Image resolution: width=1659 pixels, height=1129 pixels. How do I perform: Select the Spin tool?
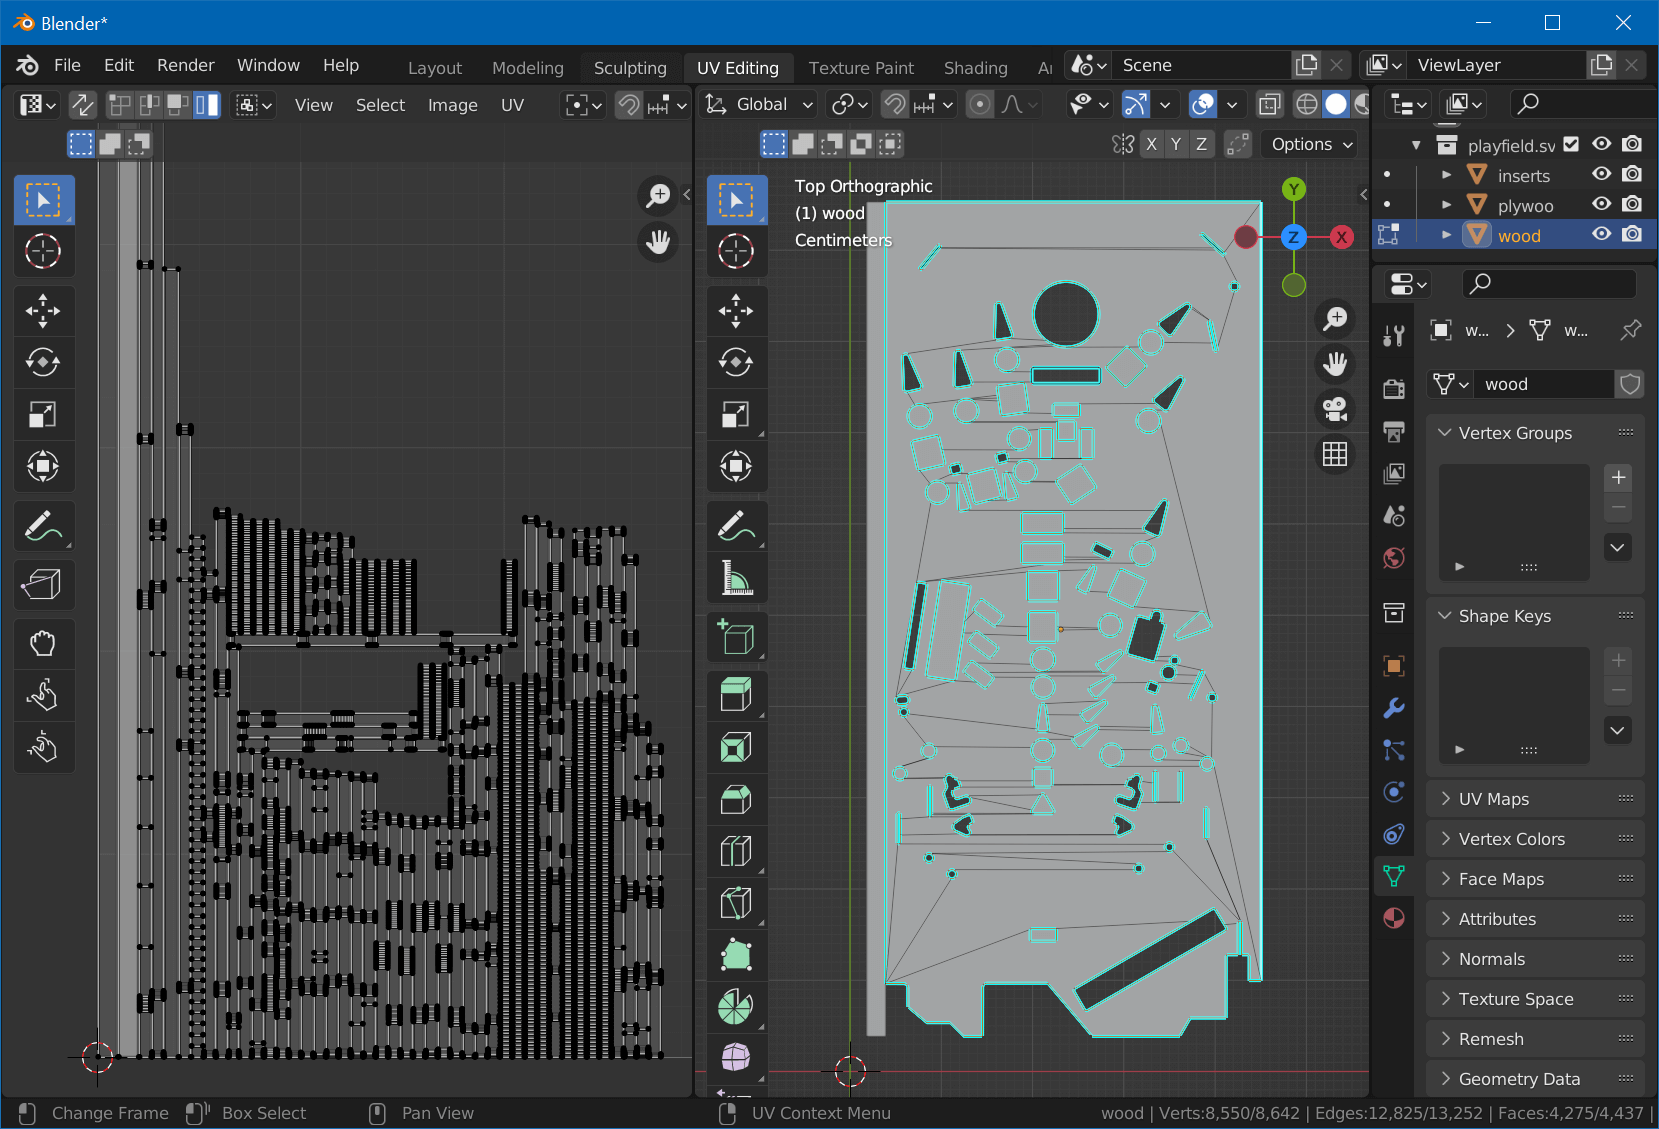click(x=737, y=1007)
